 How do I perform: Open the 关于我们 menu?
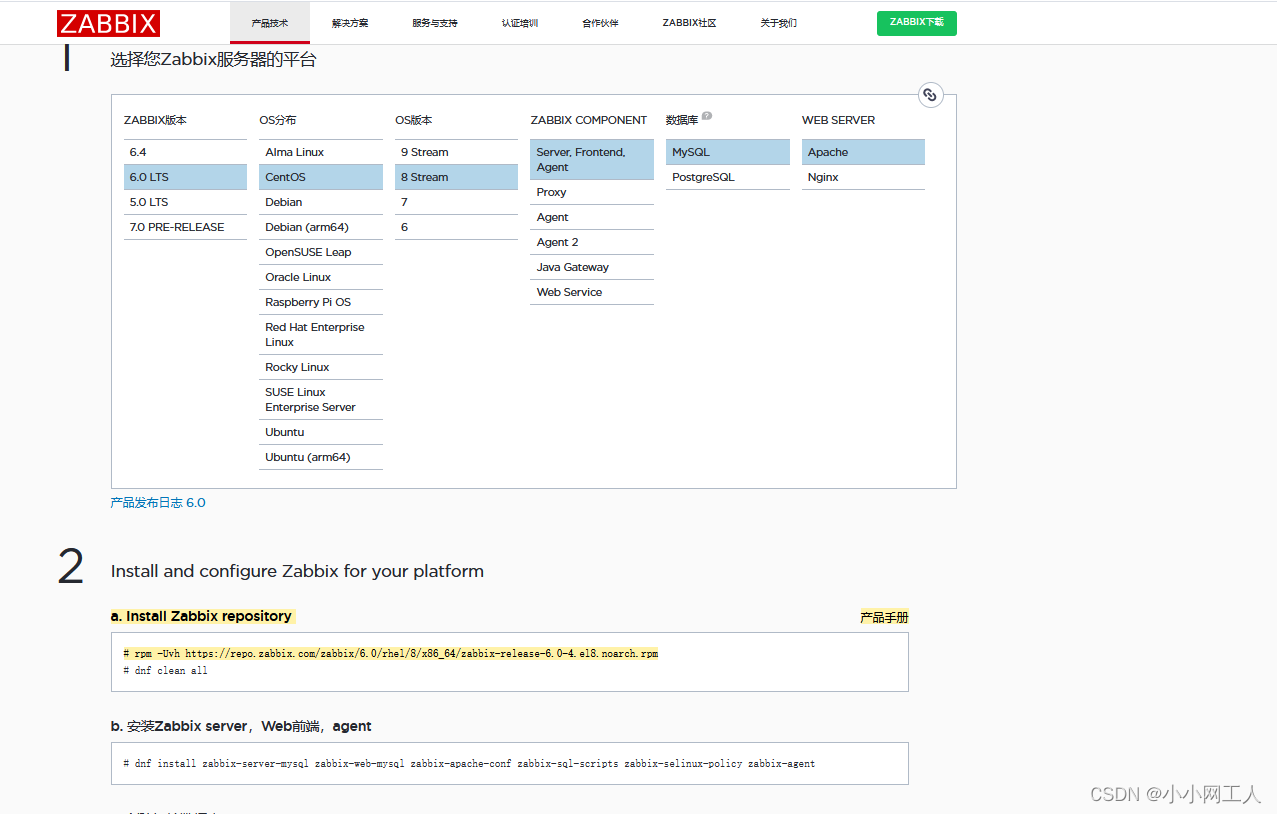[x=778, y=23]
